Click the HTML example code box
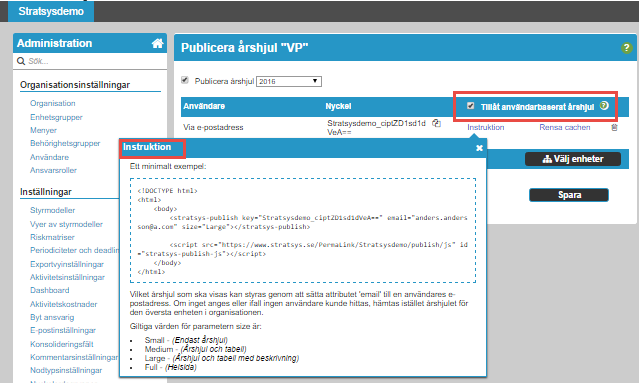The height and width of the screenshot is (383, 639). pyautogui.click(x=303, y=230)
